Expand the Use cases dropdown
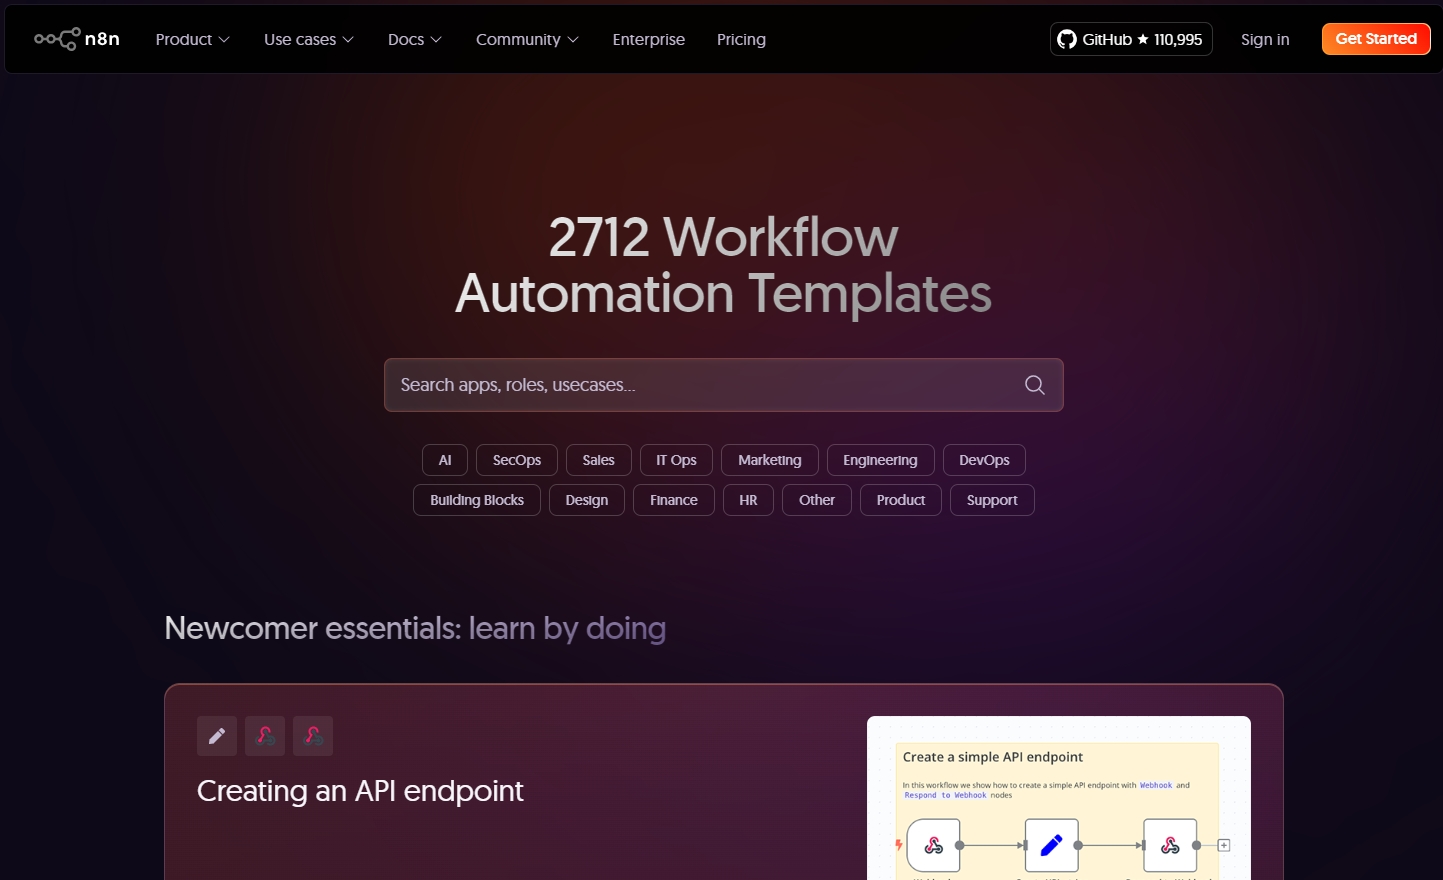The height and width of the screenshot is (880, 1443). [x=309, y=39]
